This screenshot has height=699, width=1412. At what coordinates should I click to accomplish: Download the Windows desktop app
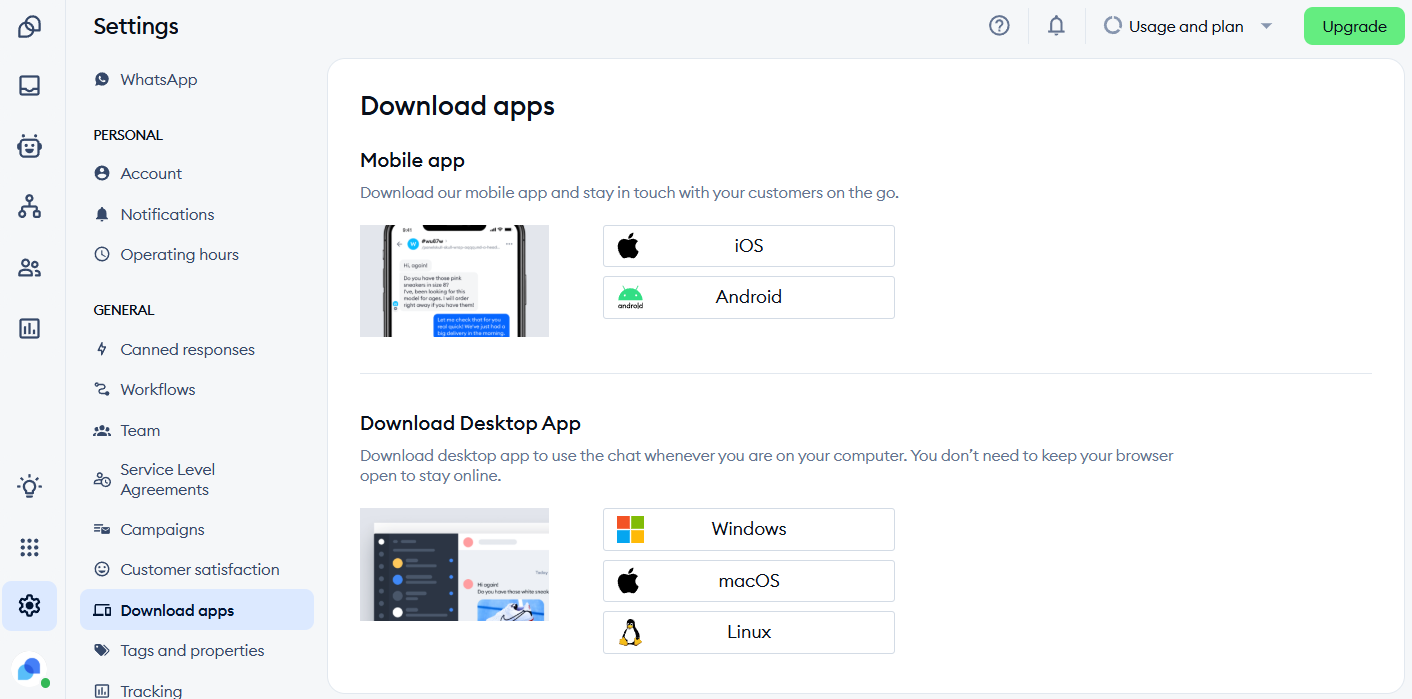(x=749, y=529)
